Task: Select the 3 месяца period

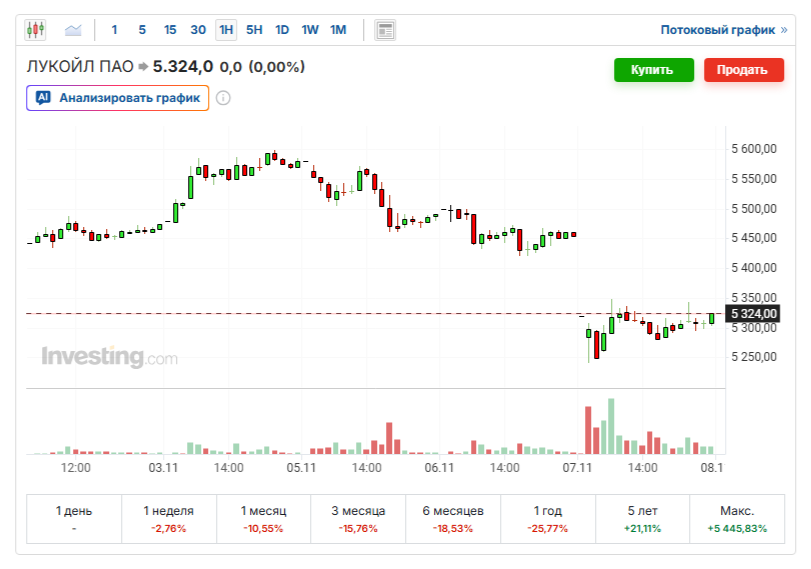Action: point(358,519)
